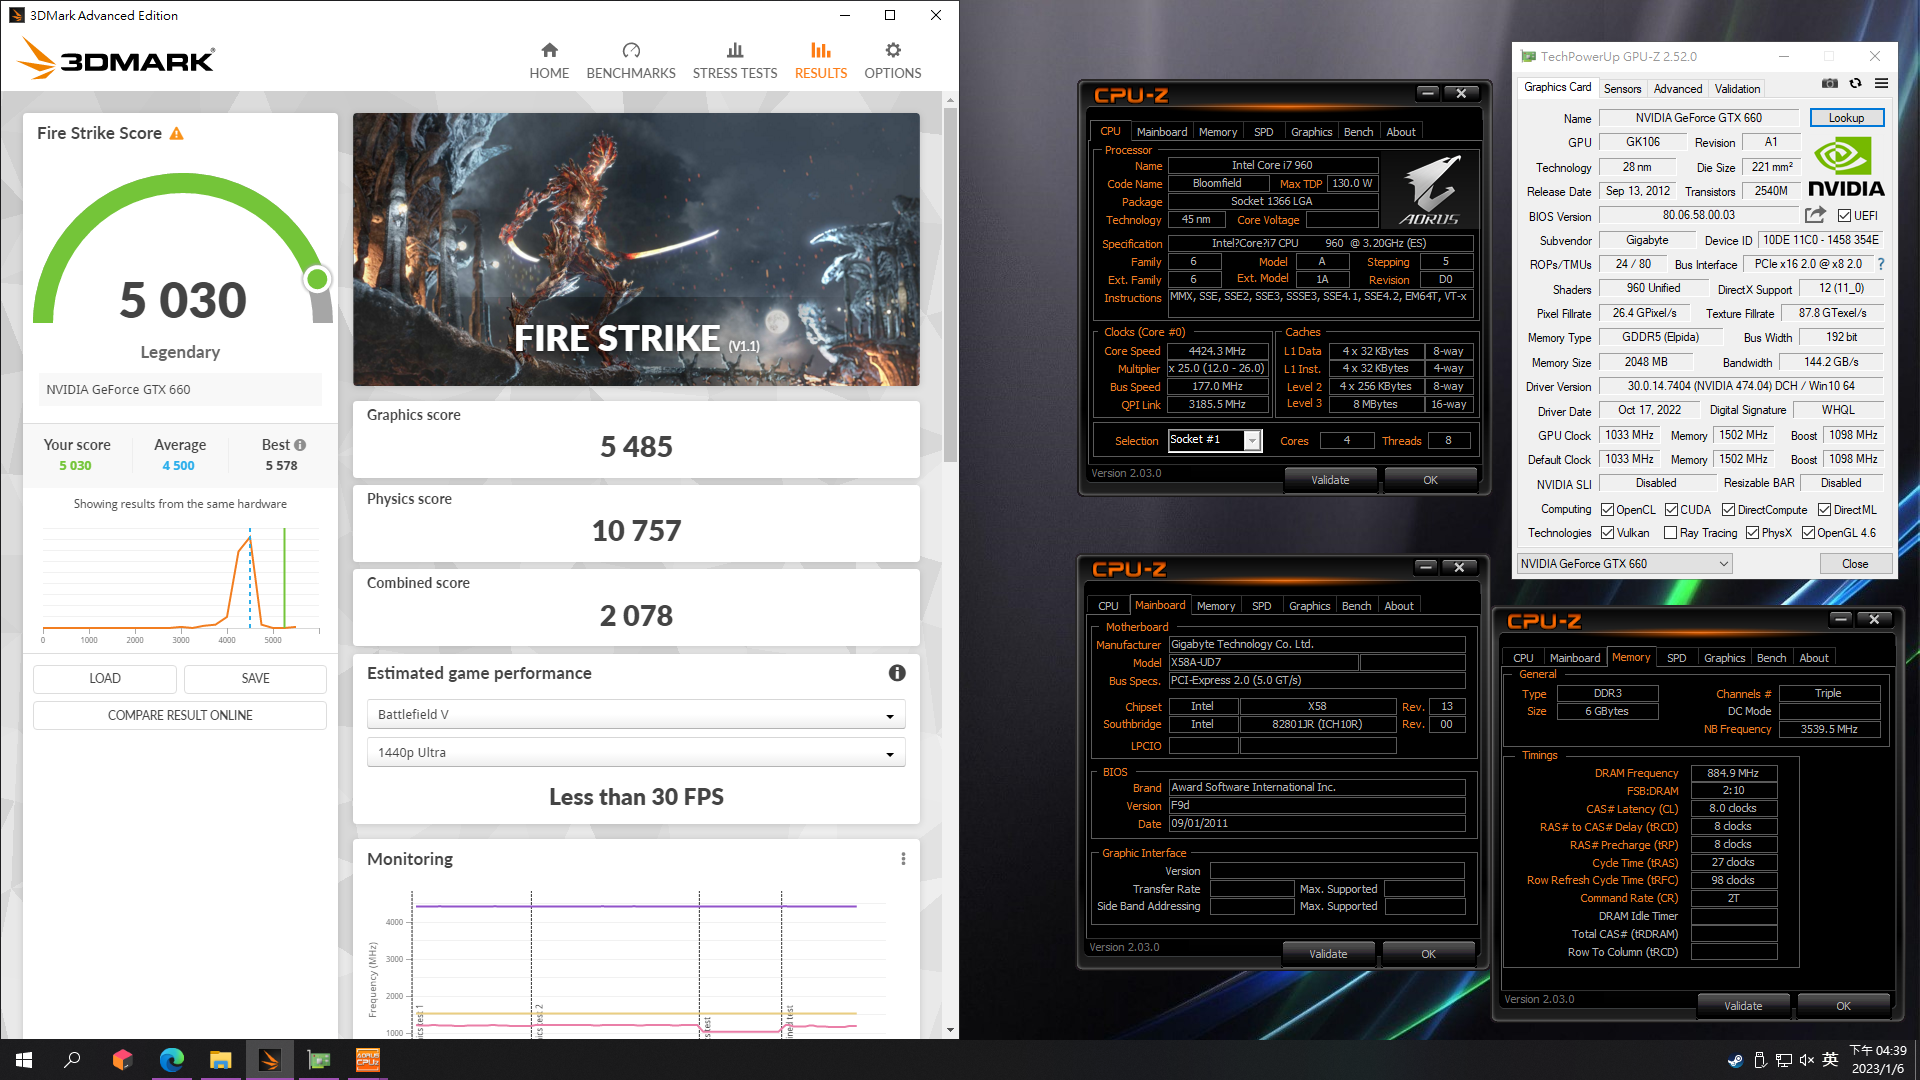Open the OPTIONS gear icon
The height and width of the screenshot is (1080, 1920).
[x=893, y=50]
